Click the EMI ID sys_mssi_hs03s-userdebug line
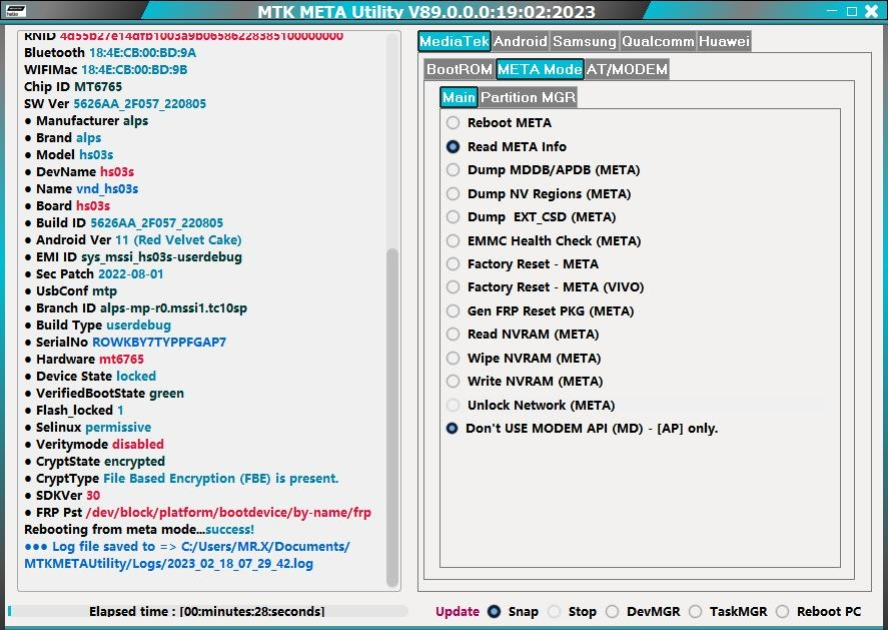888x630 pixels. (134, 257)
